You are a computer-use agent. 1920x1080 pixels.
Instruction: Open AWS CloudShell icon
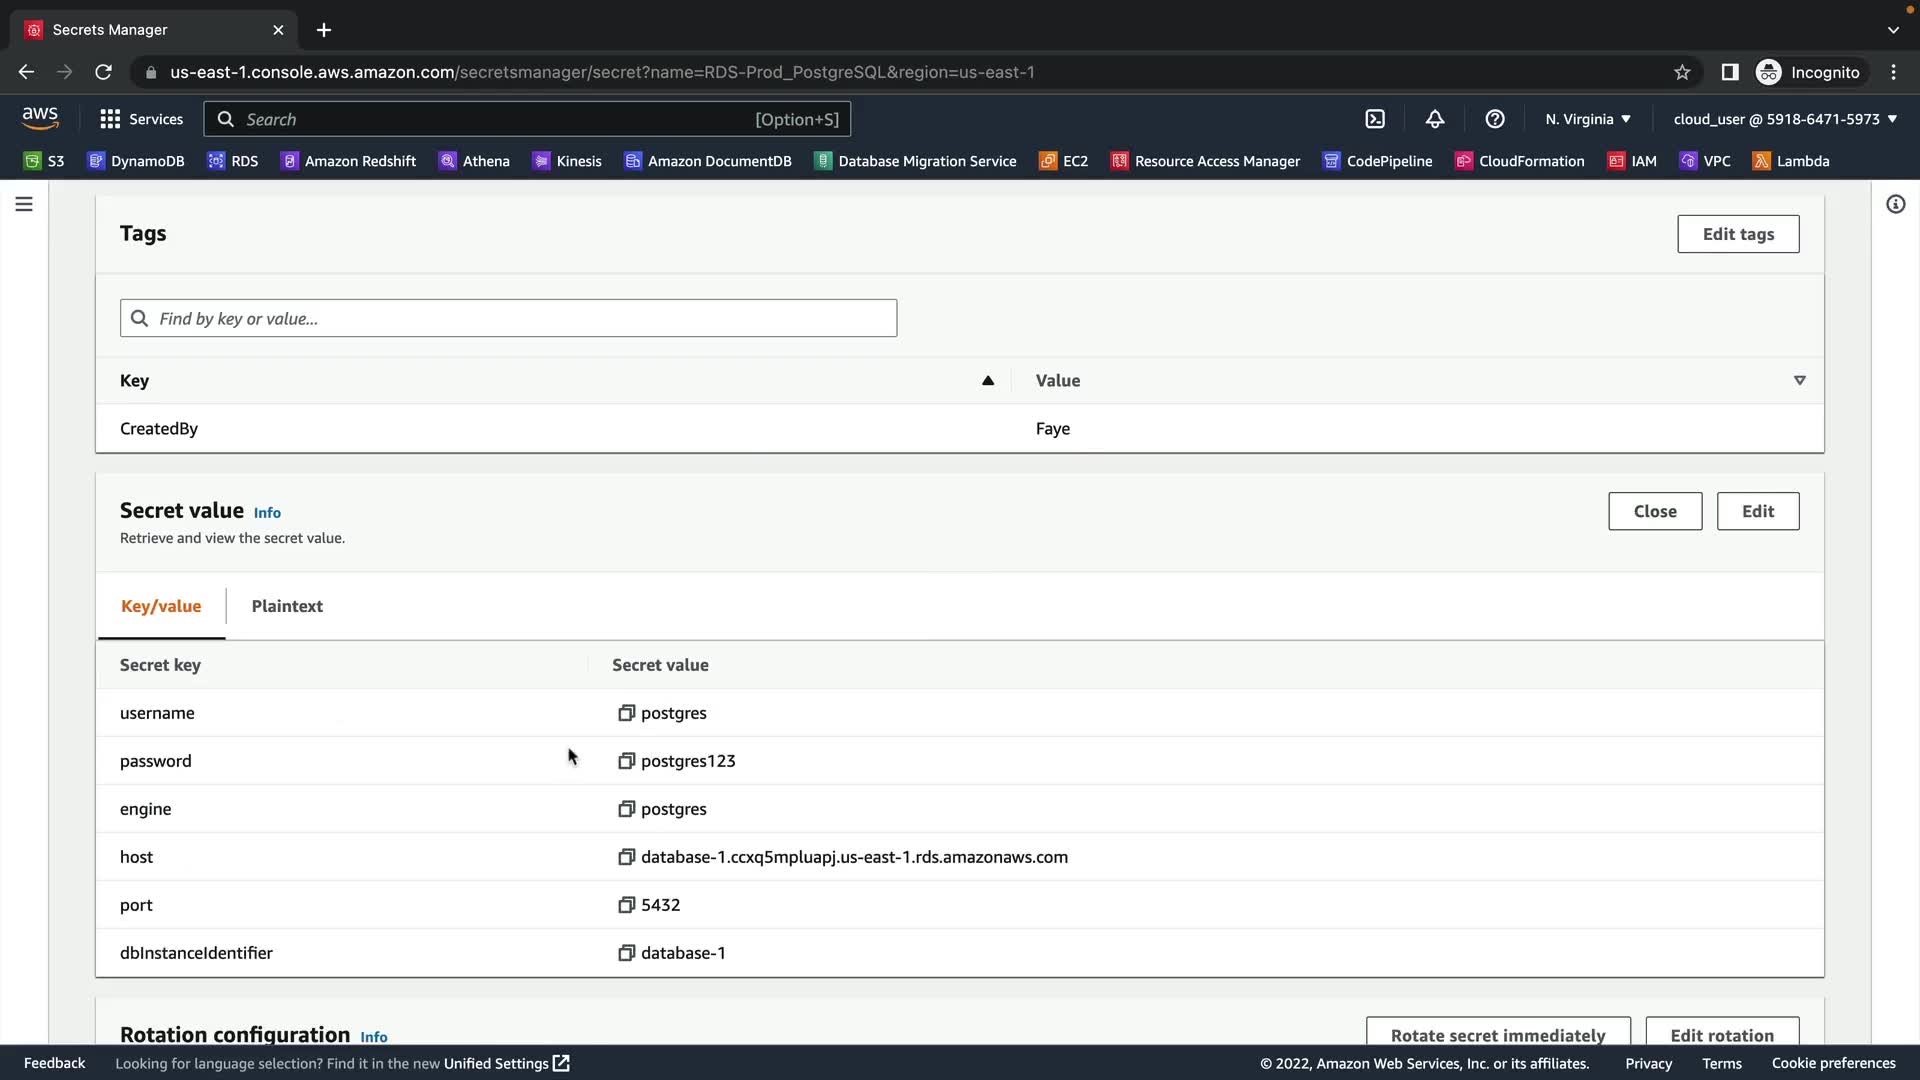1375,119
